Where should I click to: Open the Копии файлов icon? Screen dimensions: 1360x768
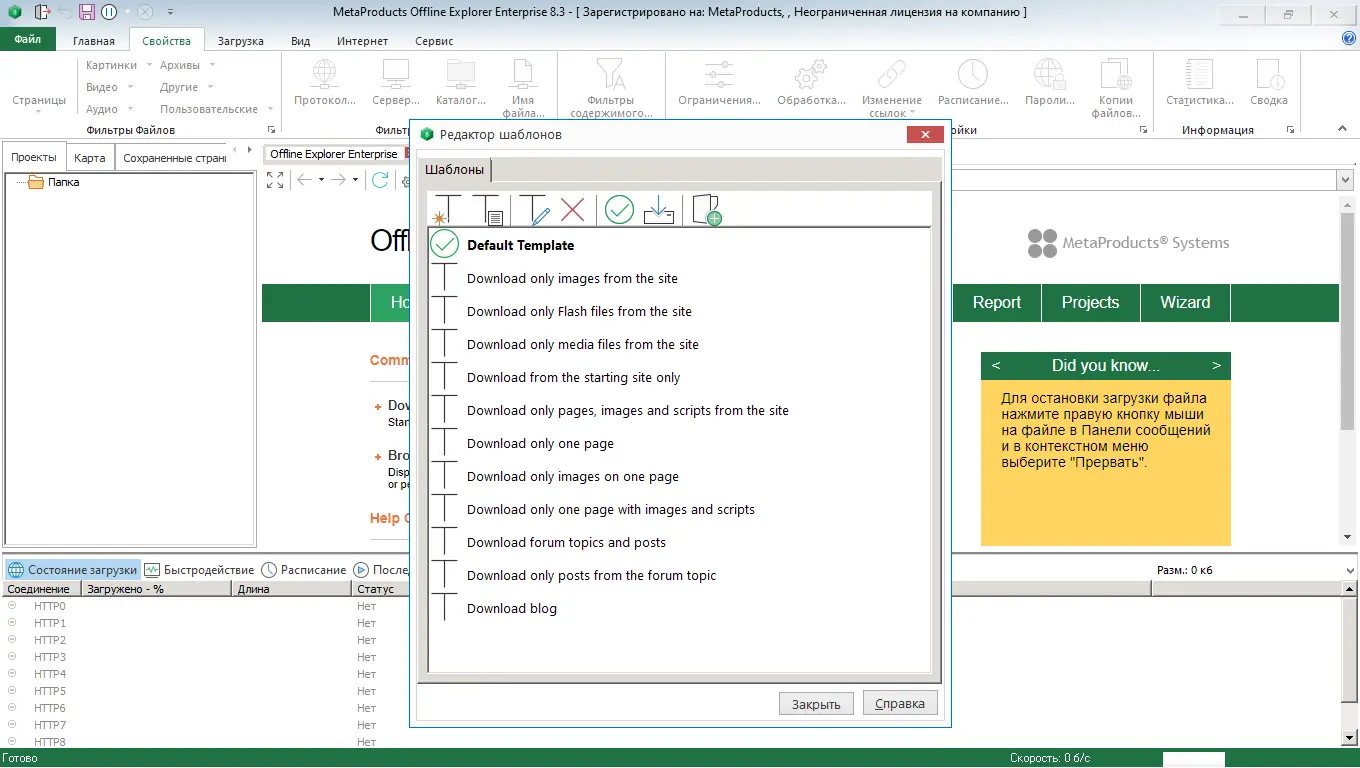pyautogui.click(x=1116, y=88)
